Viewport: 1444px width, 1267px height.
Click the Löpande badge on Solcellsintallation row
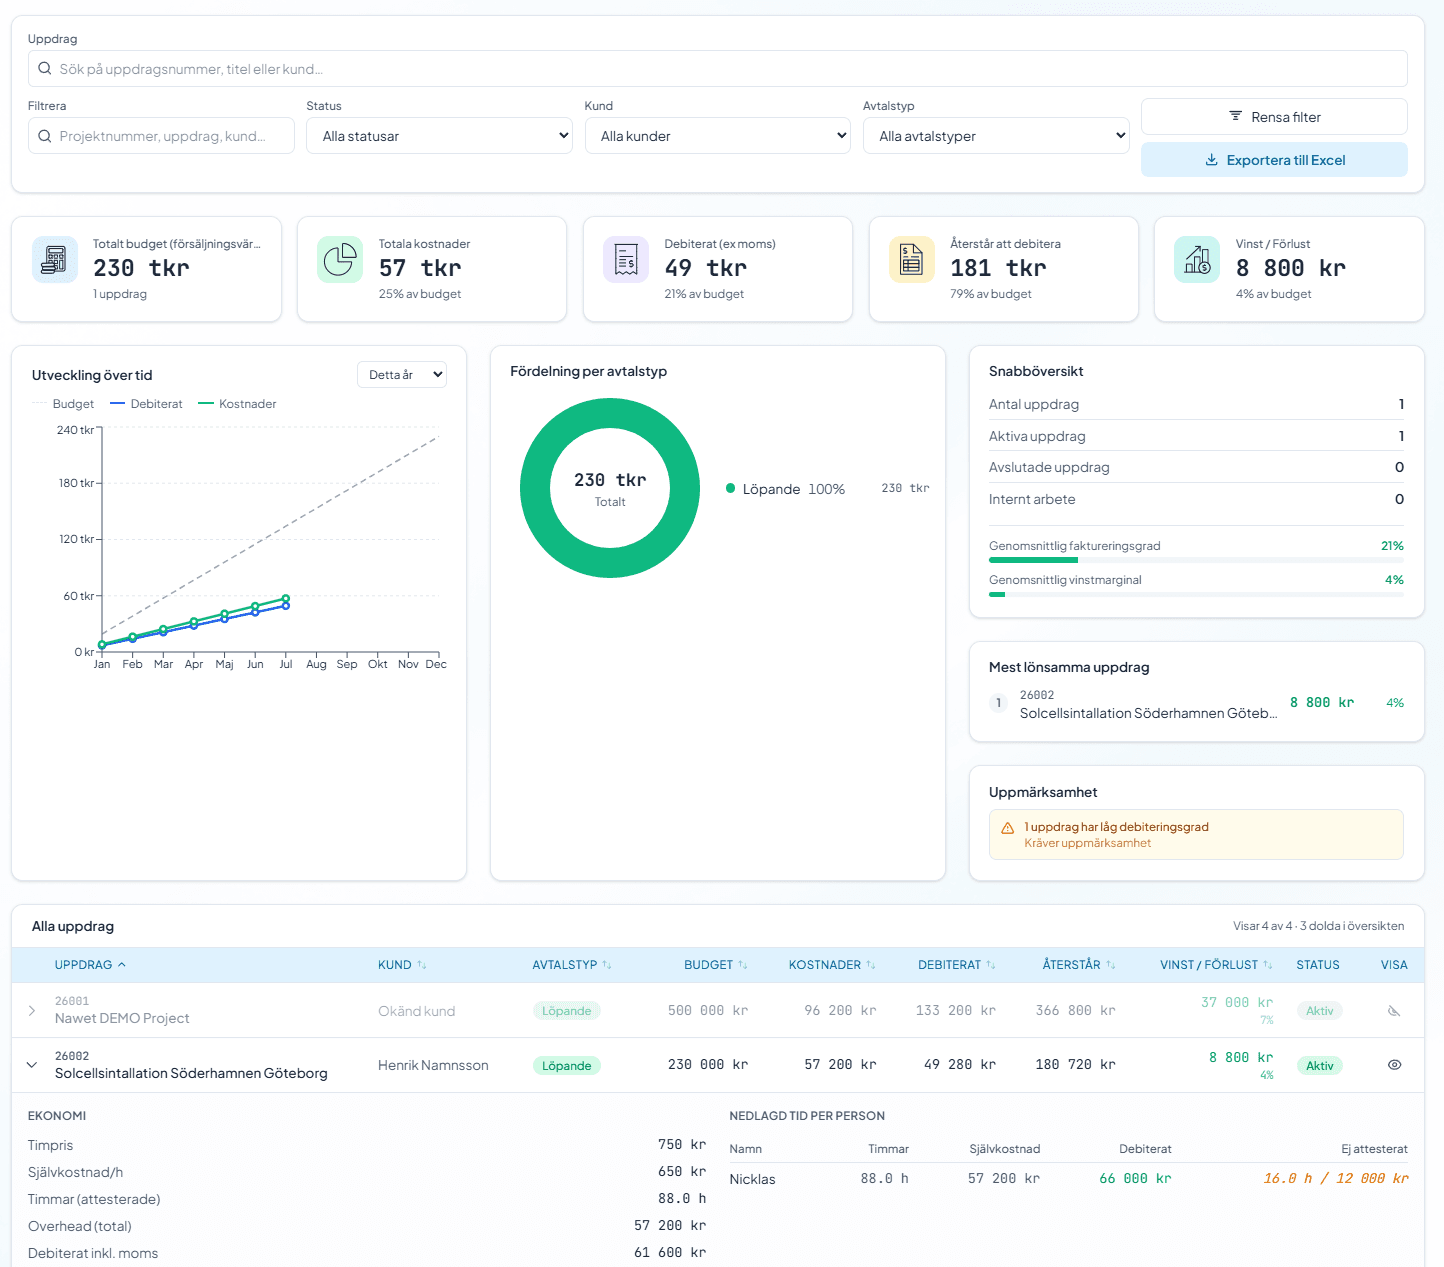pos(566,1066)
